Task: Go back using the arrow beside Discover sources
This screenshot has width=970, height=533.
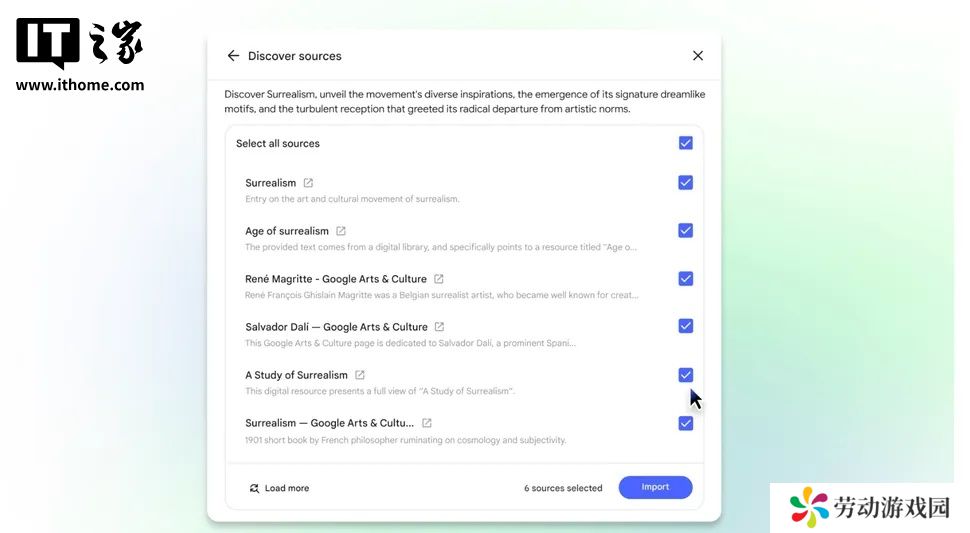Action: (x=233, y=56)
